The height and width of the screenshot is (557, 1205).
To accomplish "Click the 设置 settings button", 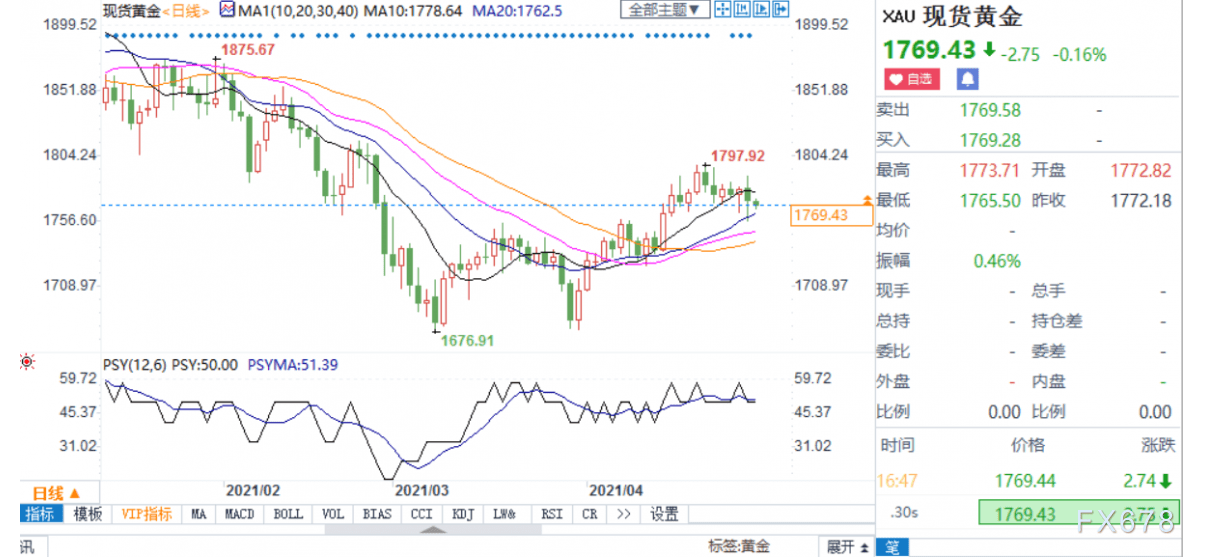I will tap(664, 514).
